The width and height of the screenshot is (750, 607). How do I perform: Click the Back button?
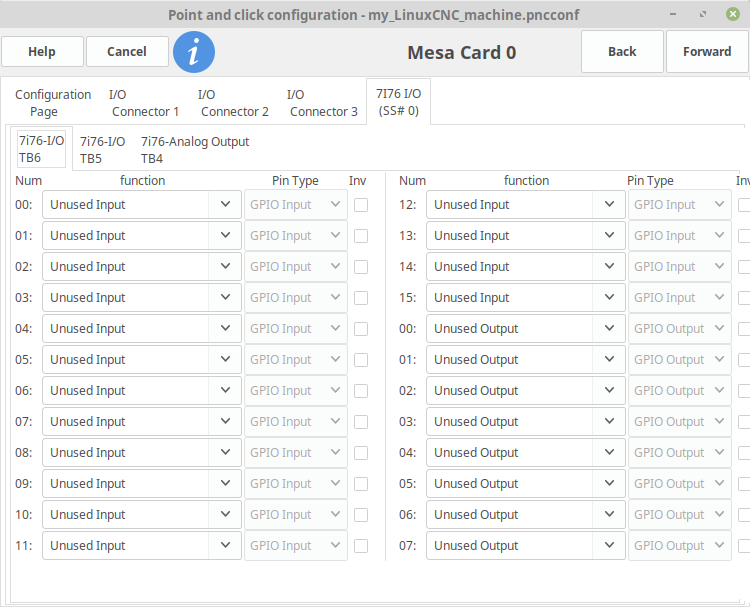click(622, 52)
